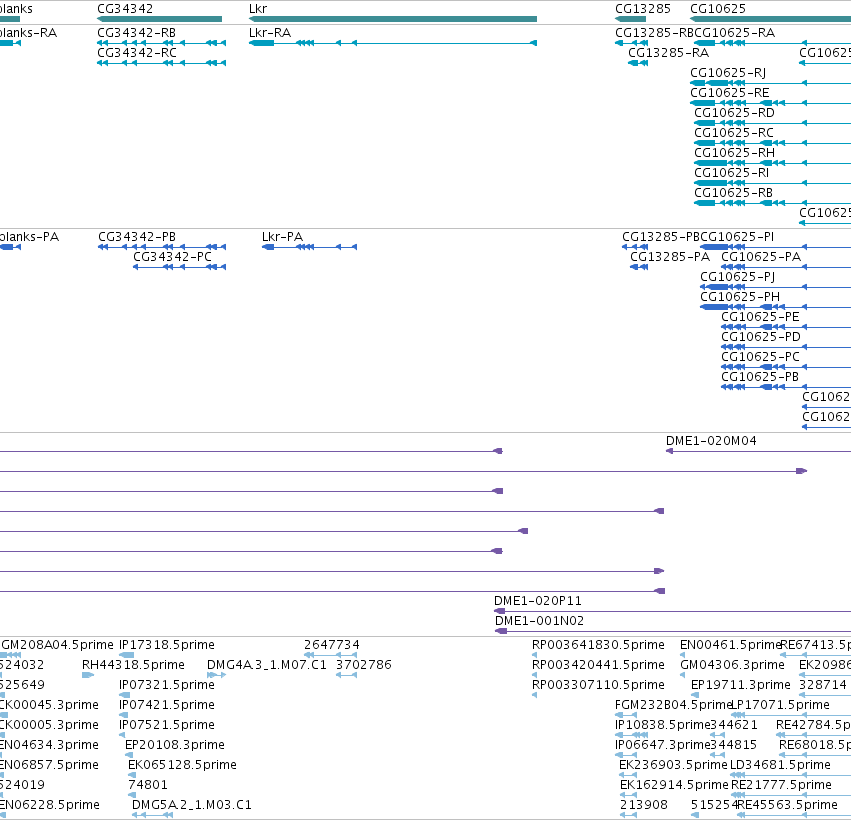Screen dimensions: 851x820
Task: Select EST EK236903.5prime
Action: [x=673, y=765]
